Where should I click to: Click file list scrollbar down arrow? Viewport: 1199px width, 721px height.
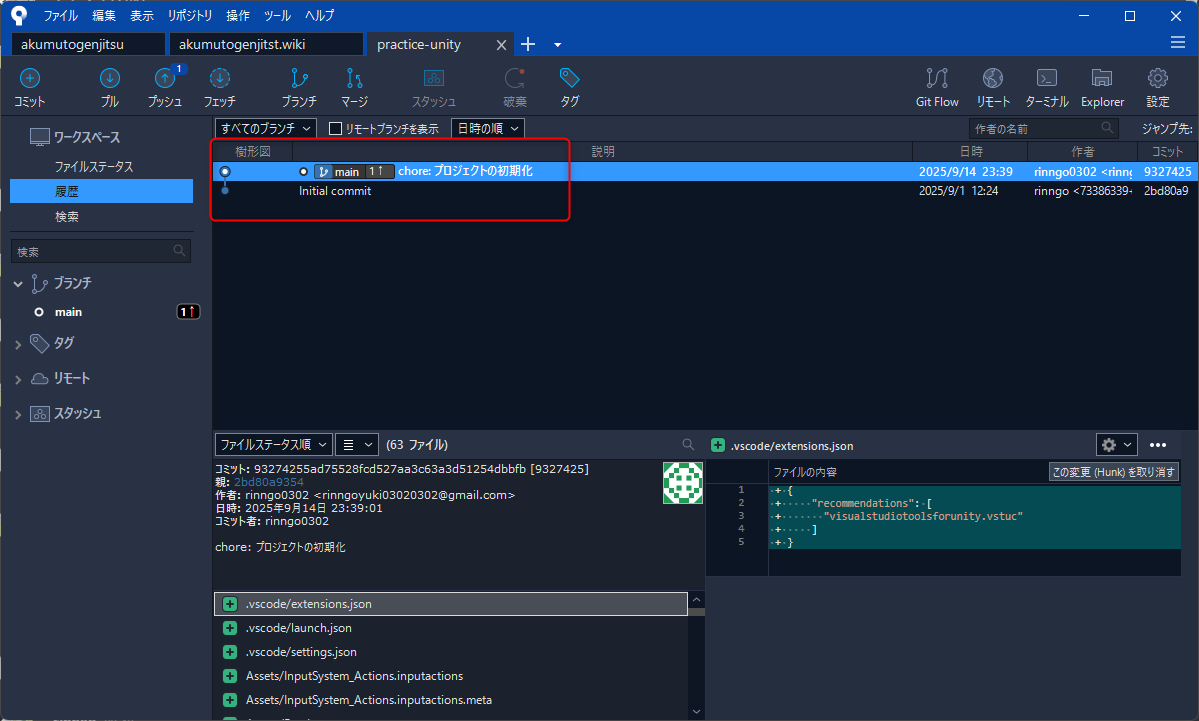pos(696,711)
